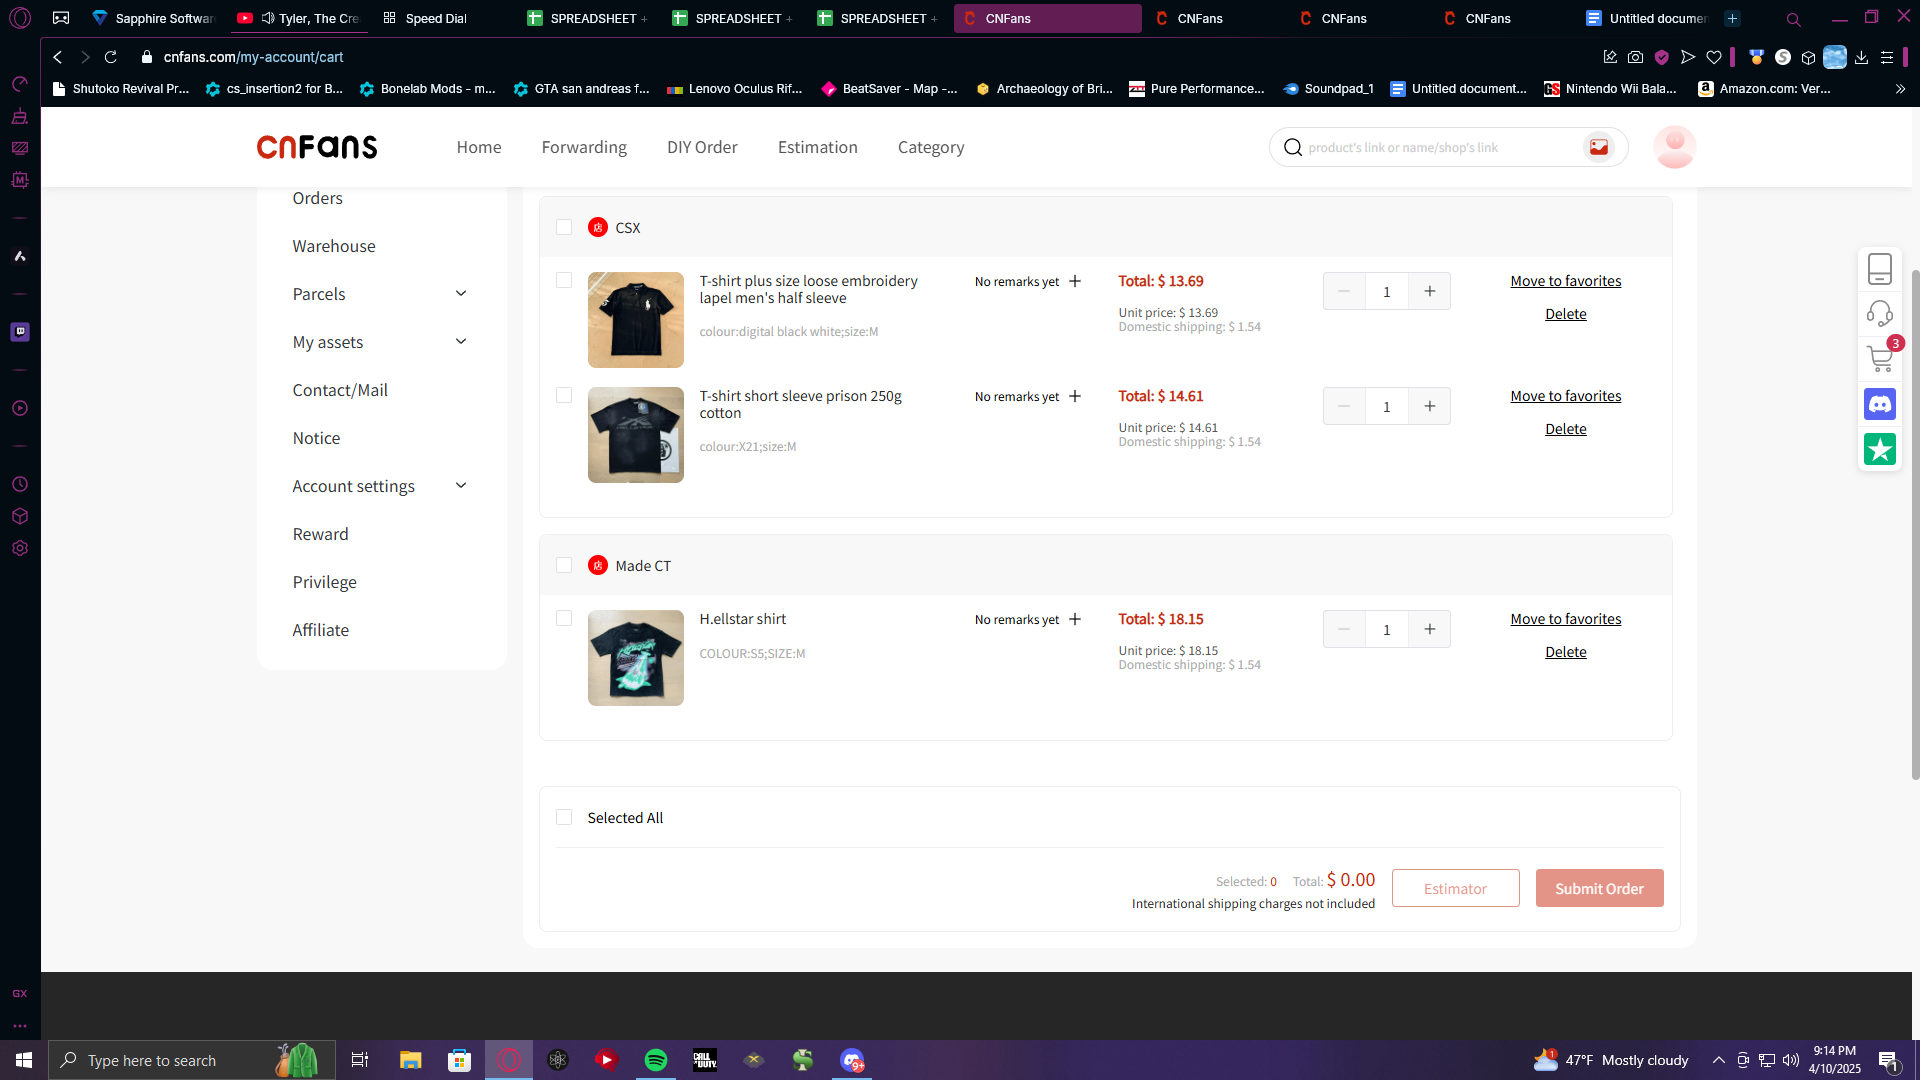Click the green star Trustpilot icon
This screenshot has width=1920, height=1080.
pyautogui.click(x=1880, y=450)
